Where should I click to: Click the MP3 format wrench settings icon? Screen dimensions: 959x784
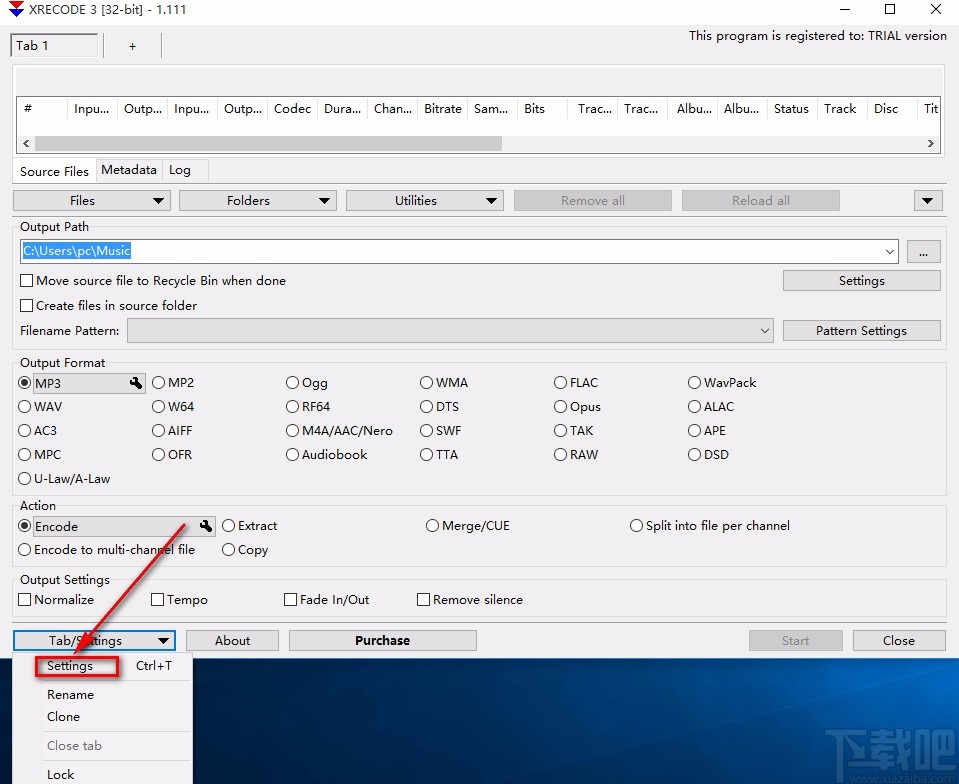pyautogui.click(x=136, y=383)
